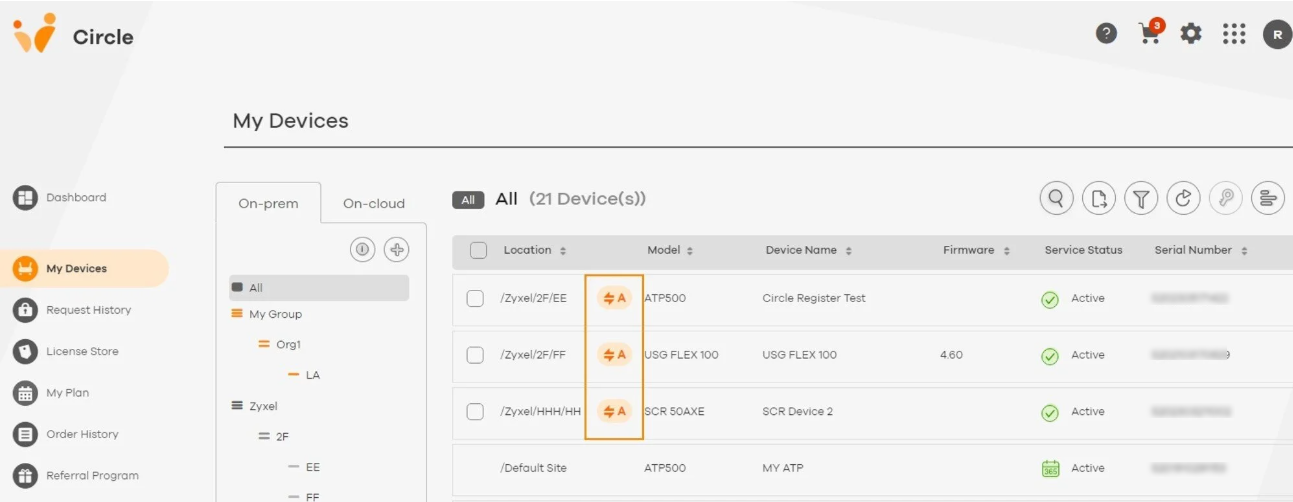Check the box for /Zyxel/2F/FF row
Image resolution: width=1293 pixels, height=502 pixels.
475,355
